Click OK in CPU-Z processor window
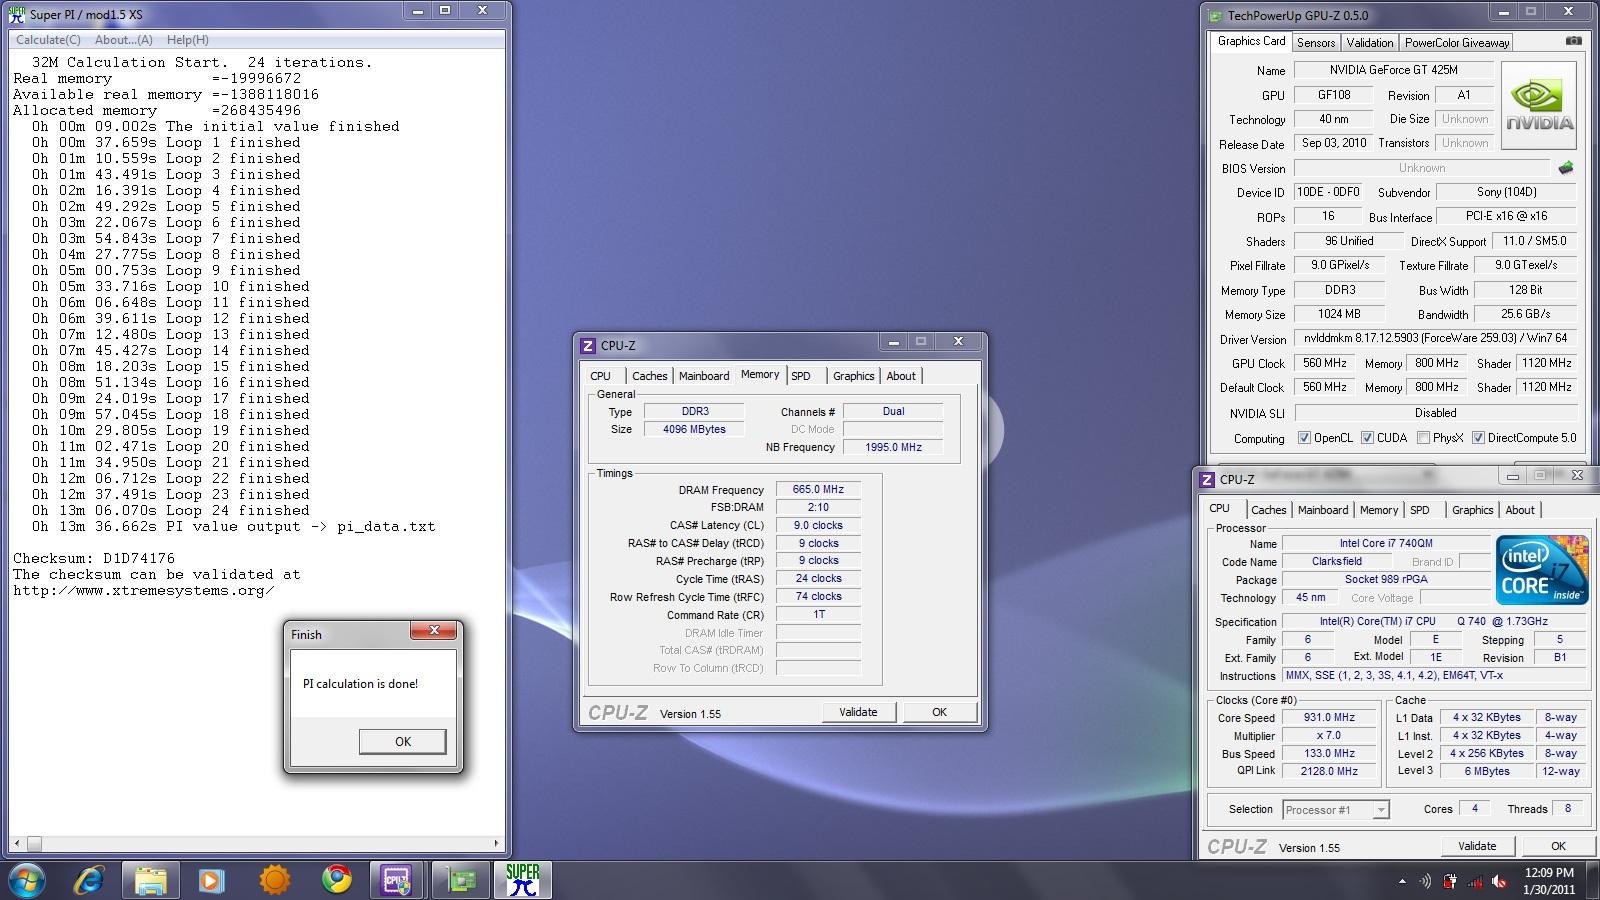1600x900 pixels. click(1558, 846)
